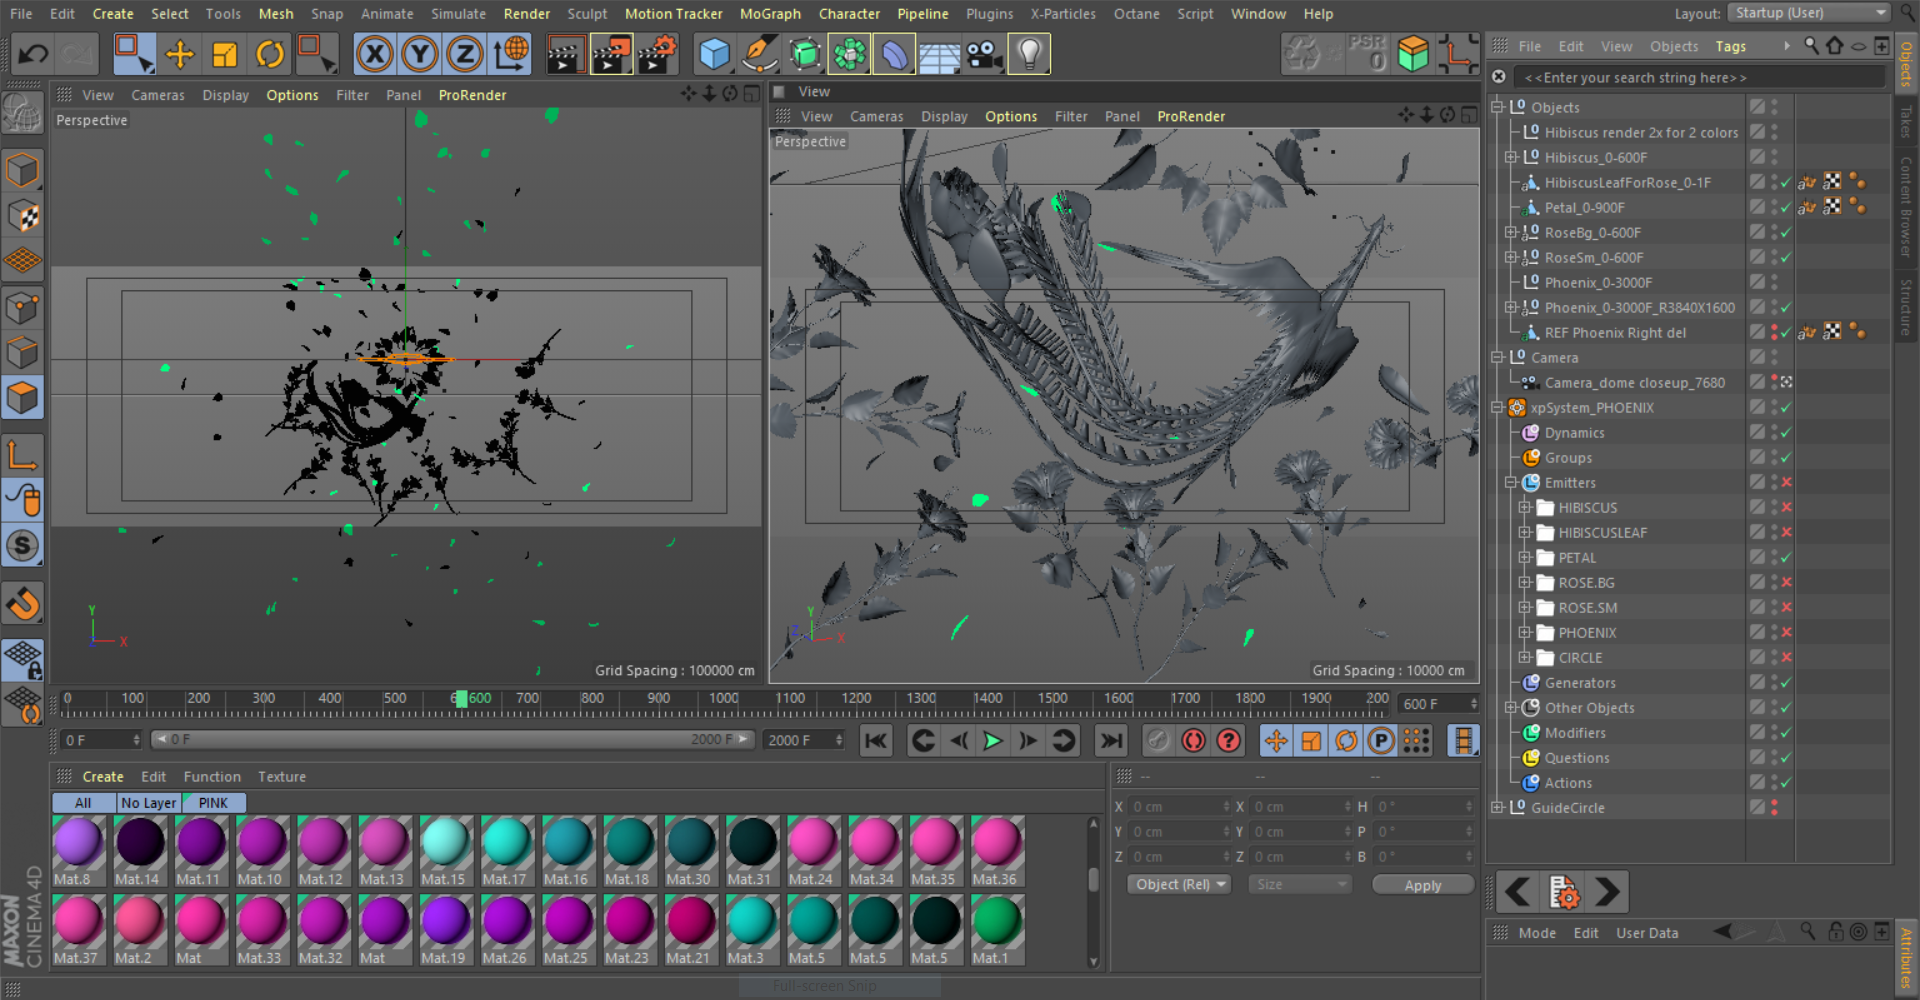Viewport: 1920px width, 1000px height.
Task: Toggle Y axis lock
Action: (420, 54)
